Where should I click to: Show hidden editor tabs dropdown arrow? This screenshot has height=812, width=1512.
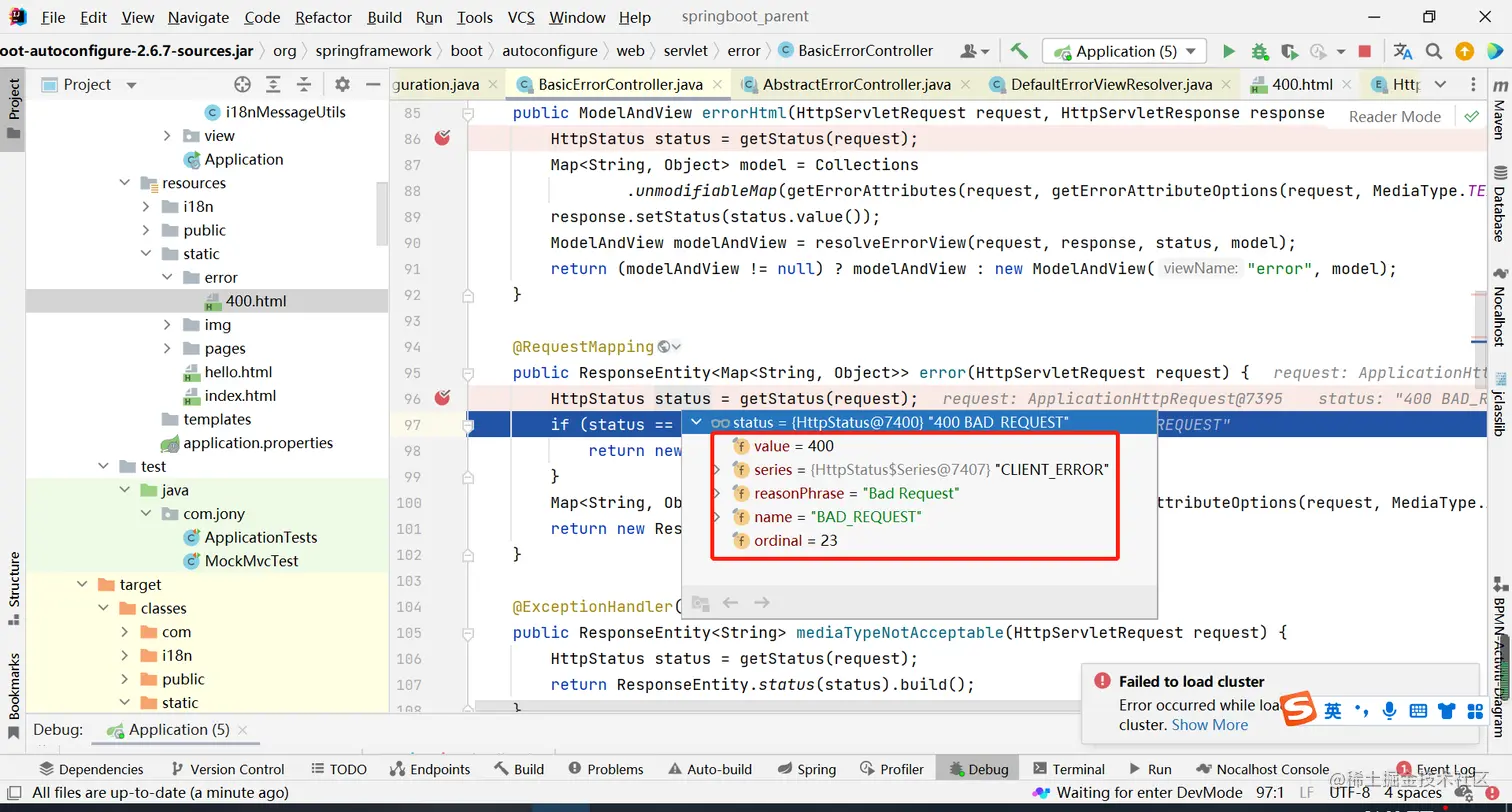pos(1441,85)
